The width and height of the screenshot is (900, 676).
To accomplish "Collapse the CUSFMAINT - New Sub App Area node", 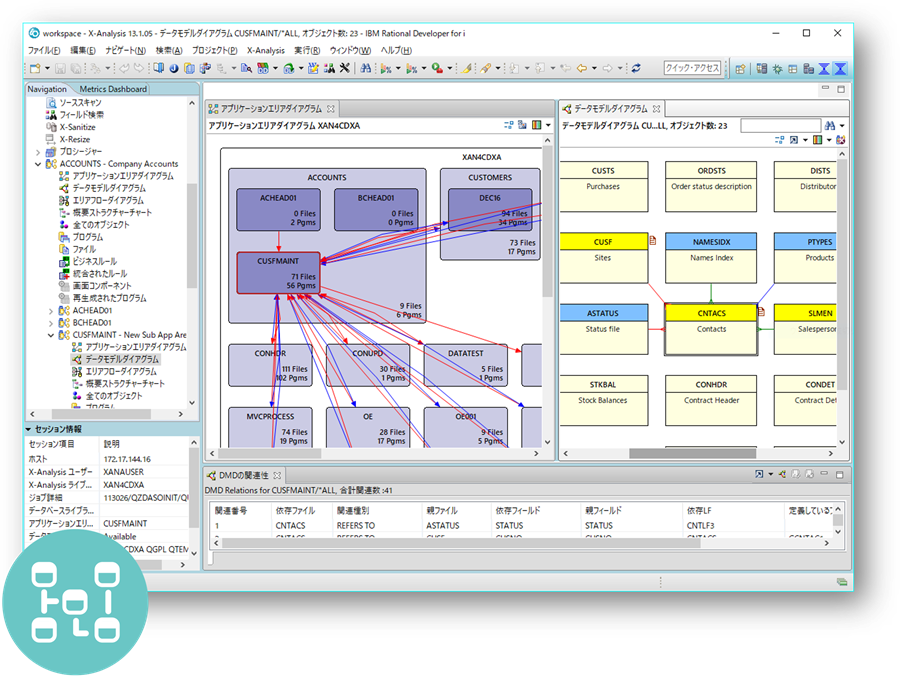I will point(51,335).
